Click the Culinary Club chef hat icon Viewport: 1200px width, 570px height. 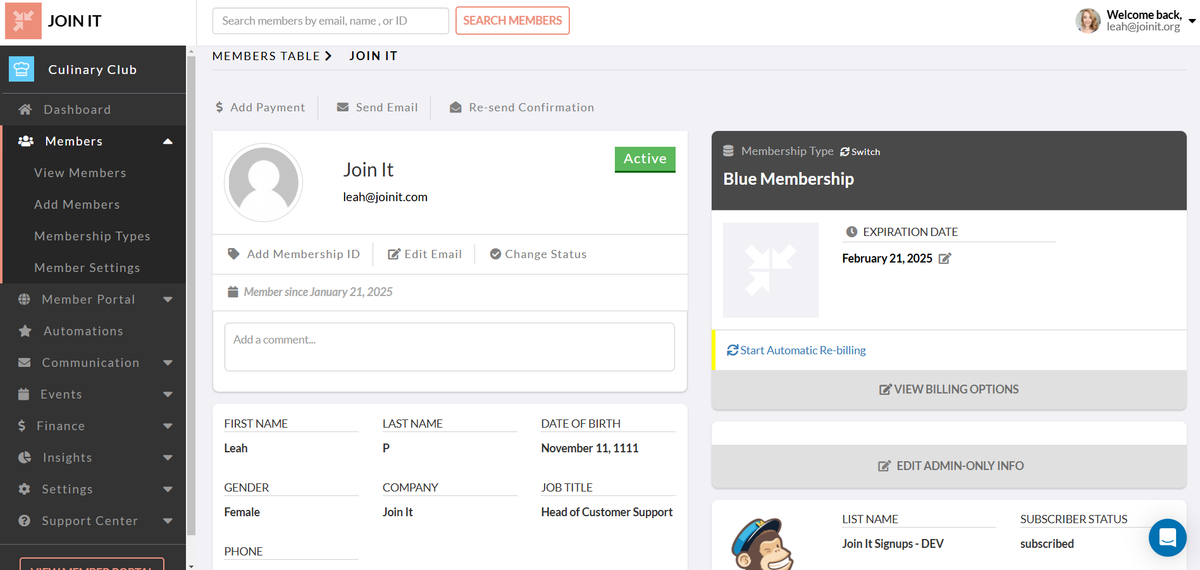click(x=21, y=69)
